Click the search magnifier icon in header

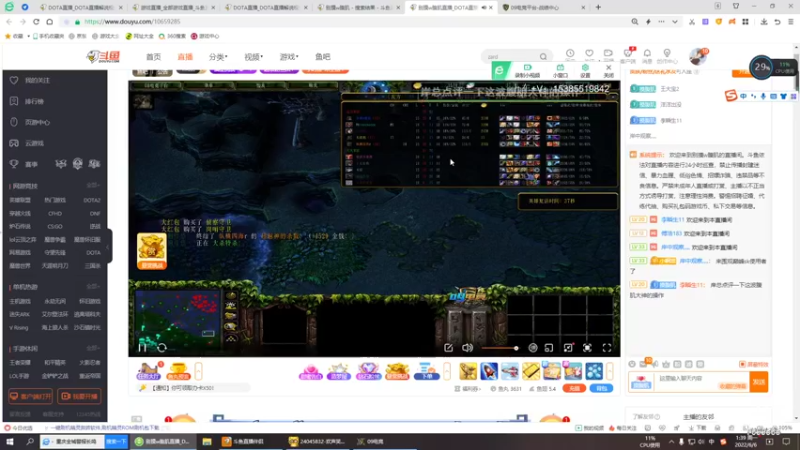tap(543, 57)
